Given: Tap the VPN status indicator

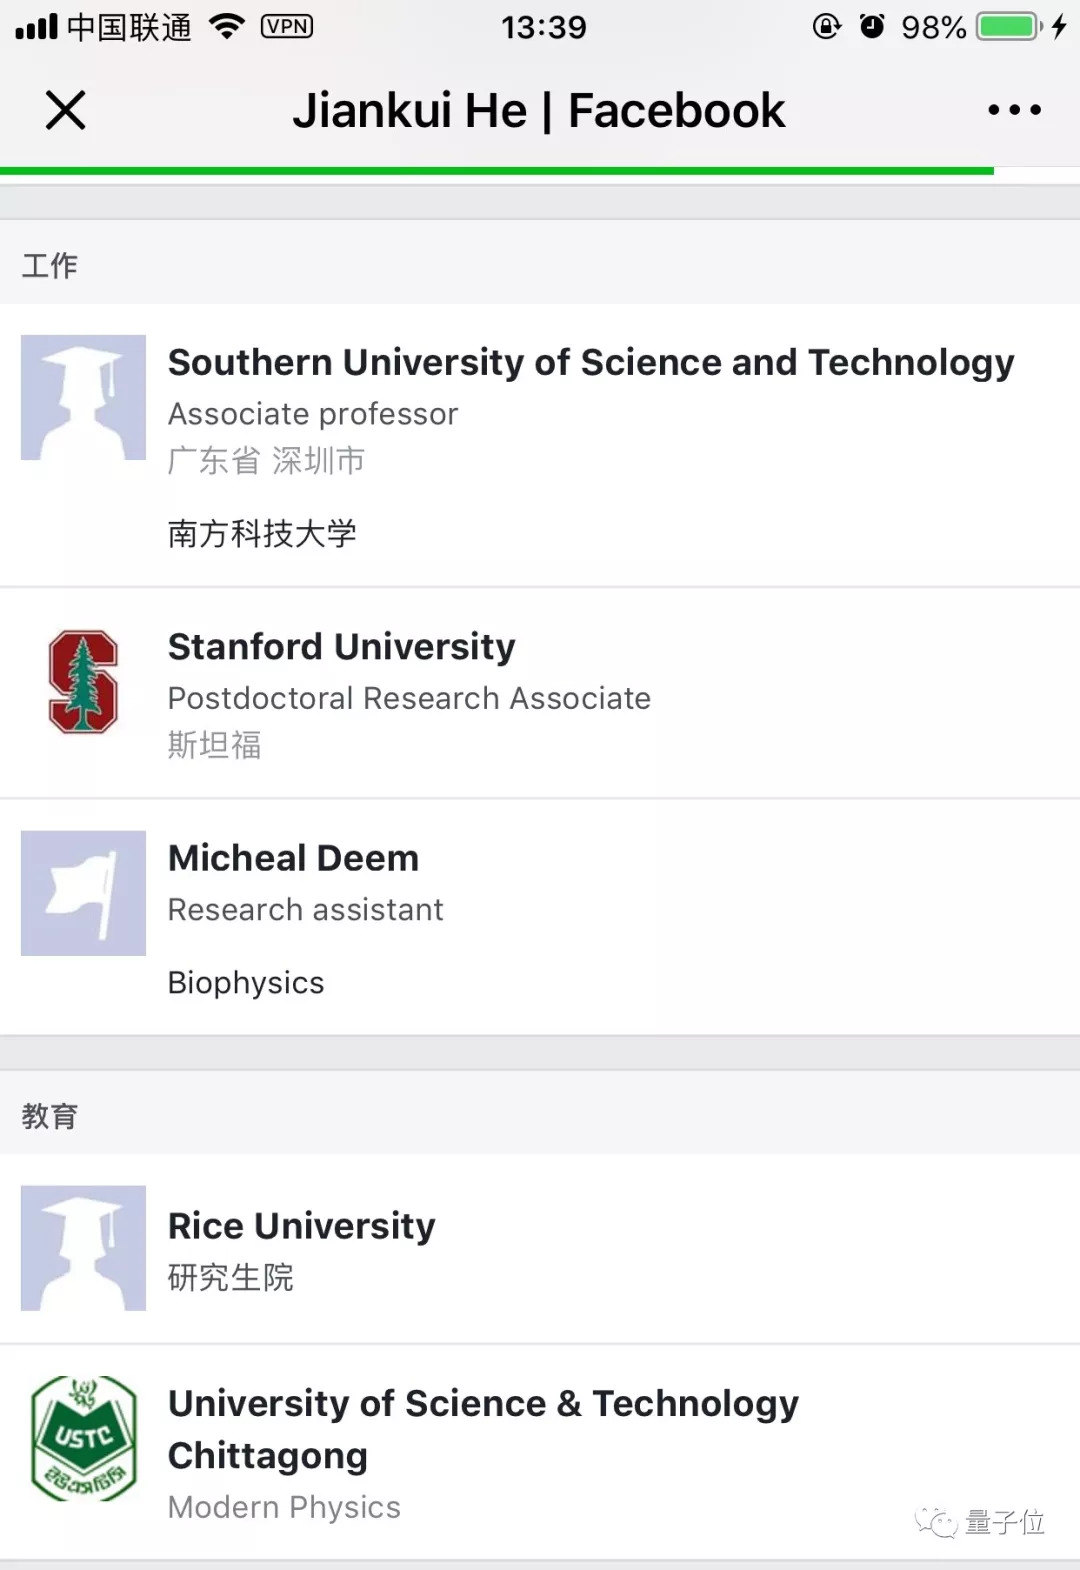Looking at the screenshot, I should [x=287, y=27].
